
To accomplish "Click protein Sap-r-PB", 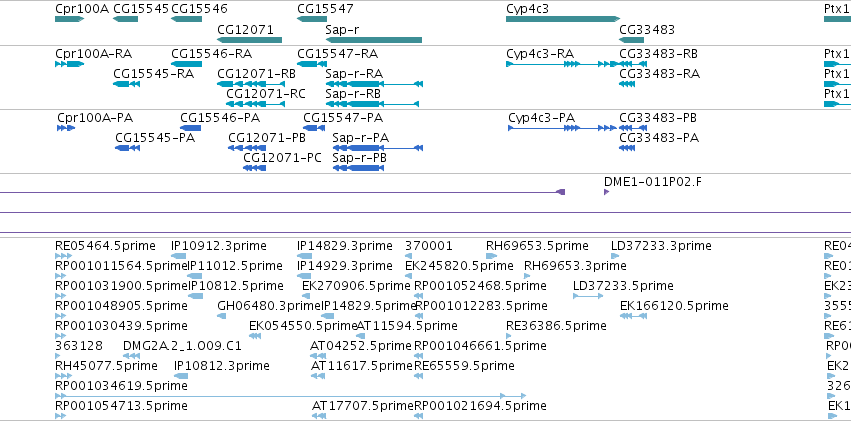I will coord(358,168).
